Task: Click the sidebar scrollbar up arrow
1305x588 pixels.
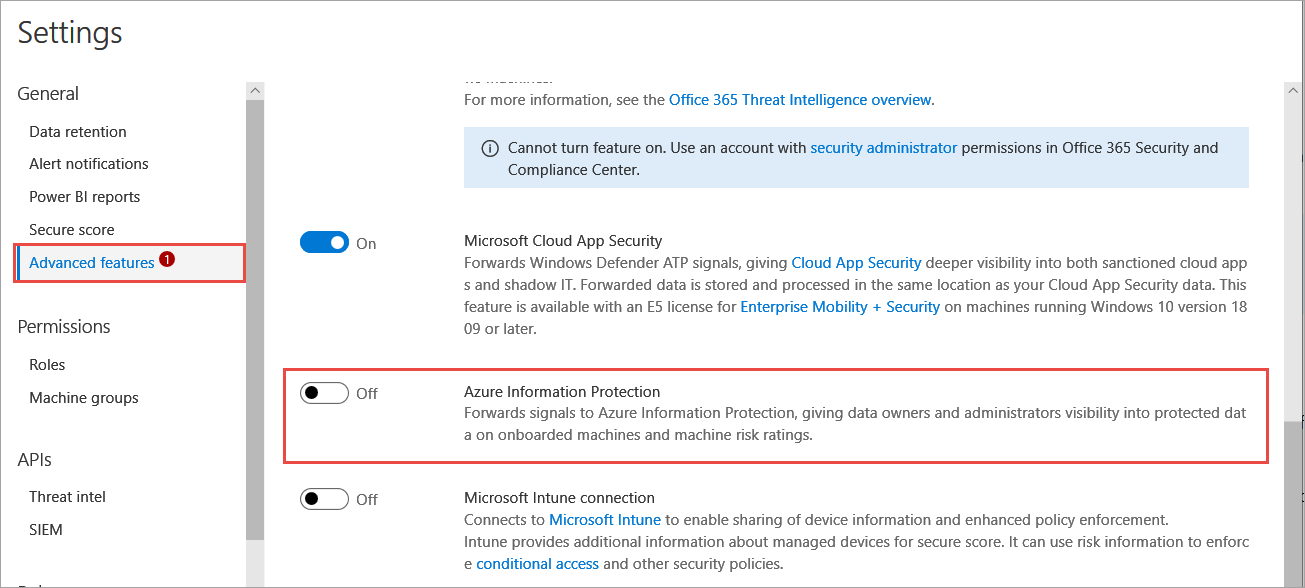Action: (255, 91)
